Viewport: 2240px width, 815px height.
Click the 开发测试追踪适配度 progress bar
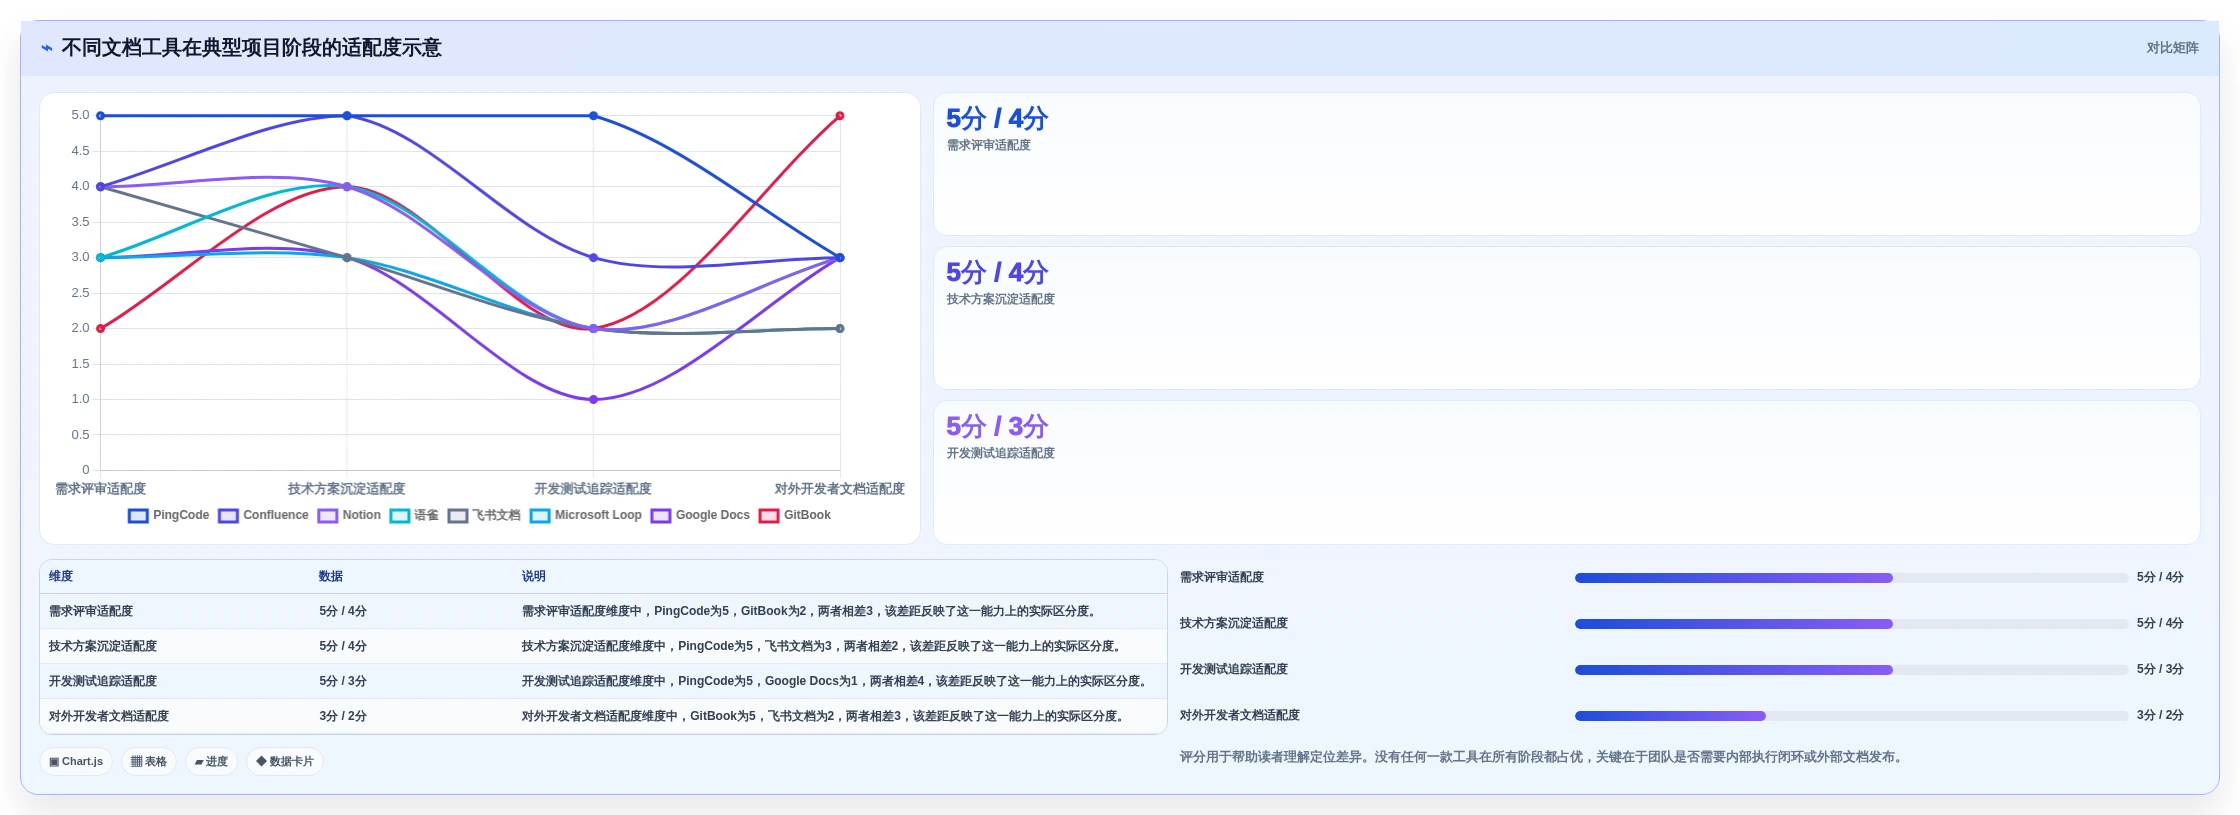click(x=1851, y=670)
